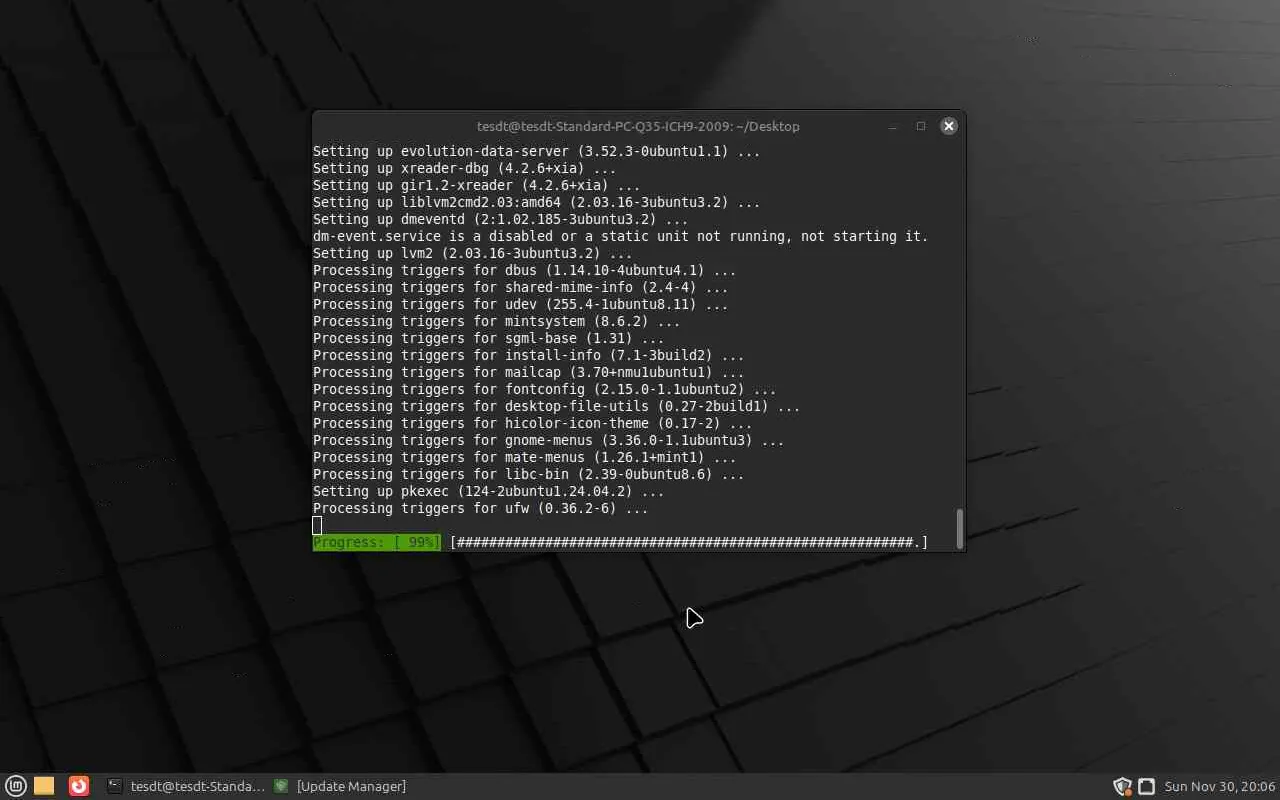1280x800 pixels.
Task: Open the calendar from the taskbar clock
Action: [x=1220, y=786]
